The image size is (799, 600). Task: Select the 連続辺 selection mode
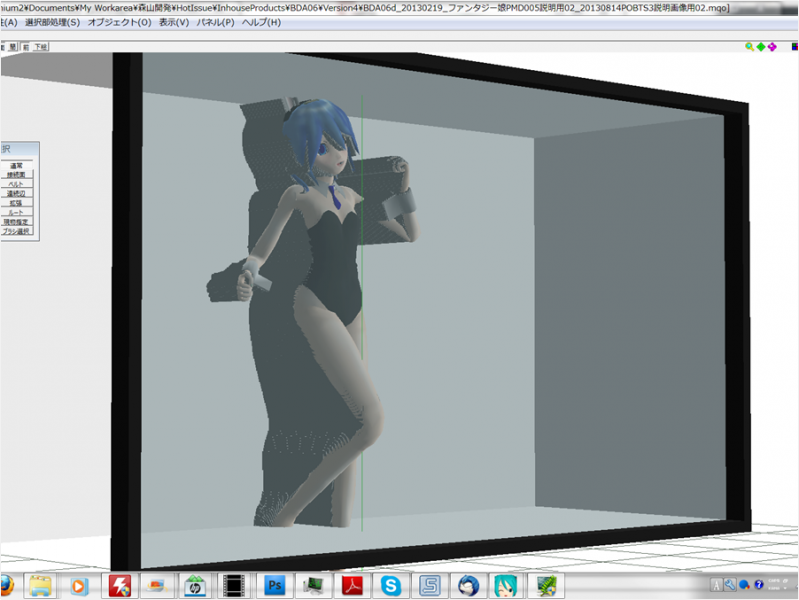(x=16, y=194)
